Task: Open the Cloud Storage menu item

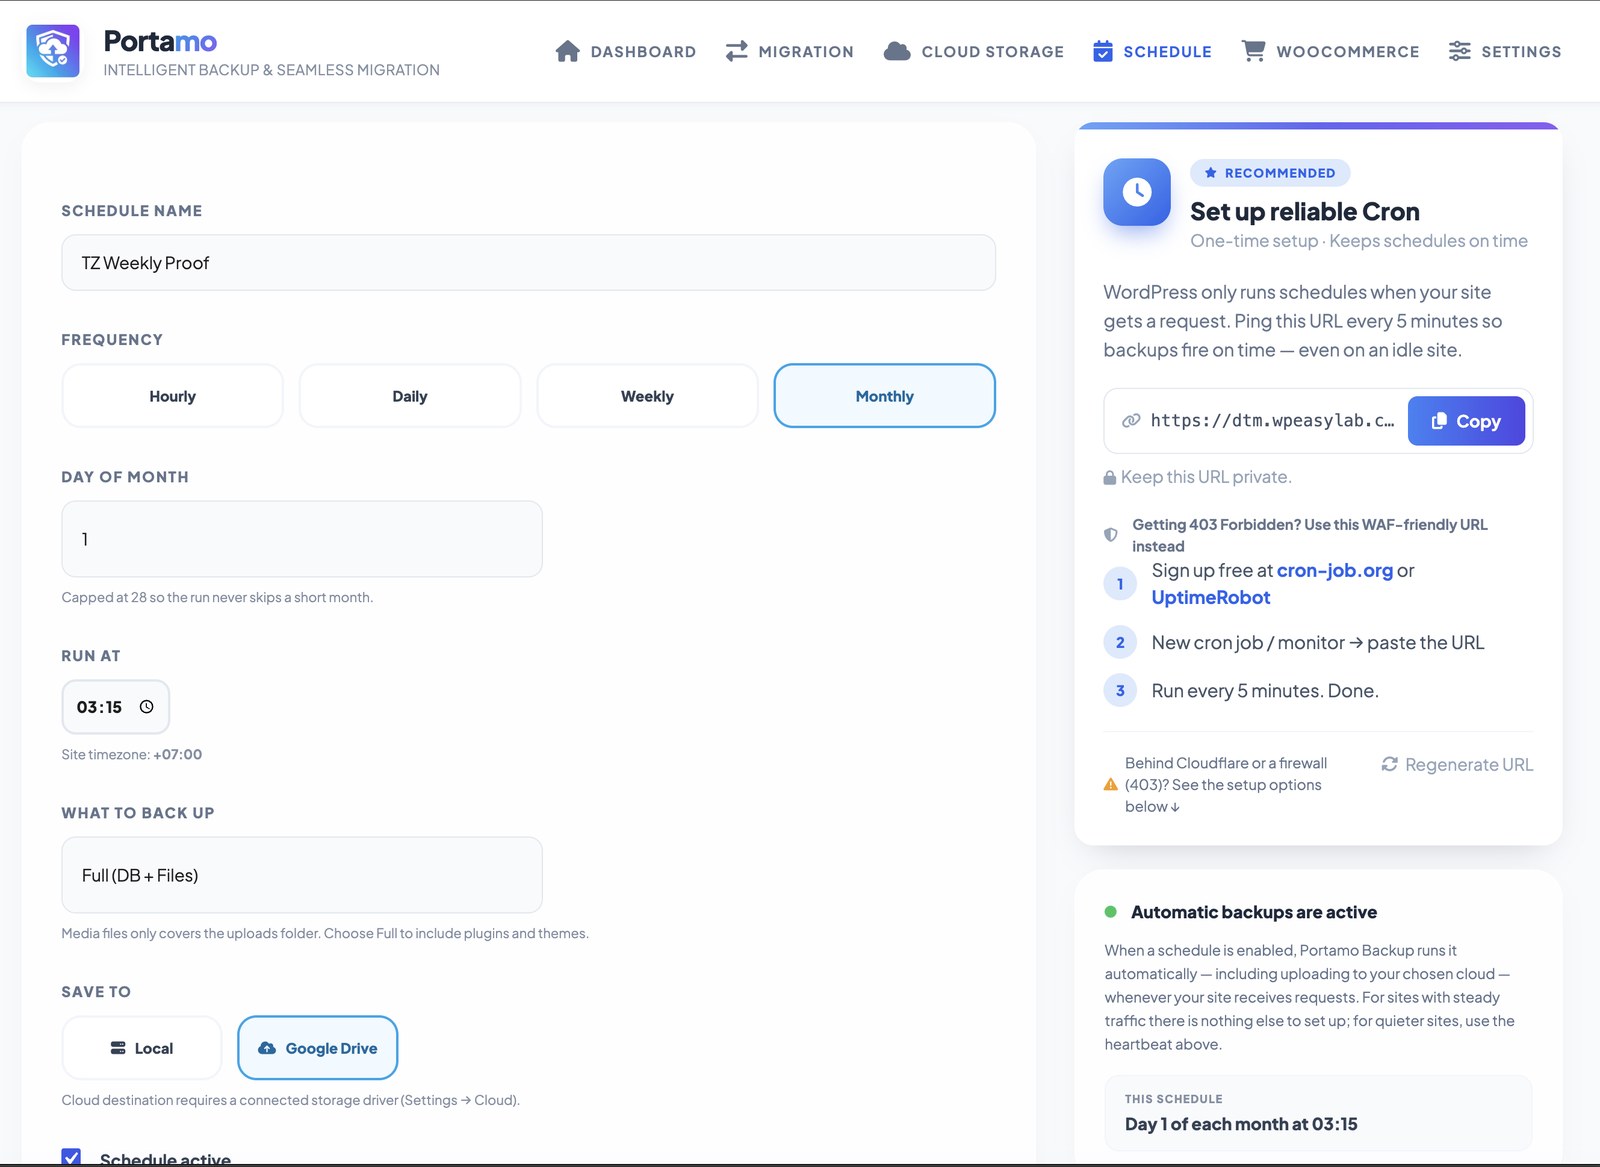Action: [x=974, y=51]
